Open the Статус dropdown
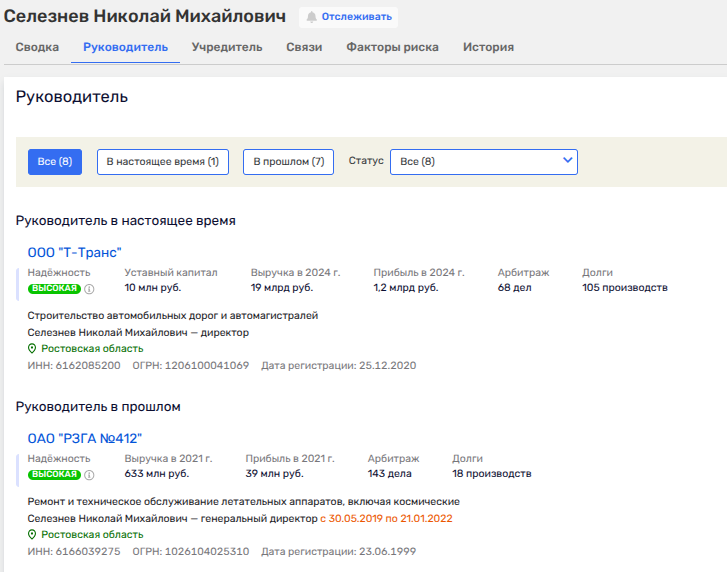This screenshot has width=727, height=572. pos(483,162)
